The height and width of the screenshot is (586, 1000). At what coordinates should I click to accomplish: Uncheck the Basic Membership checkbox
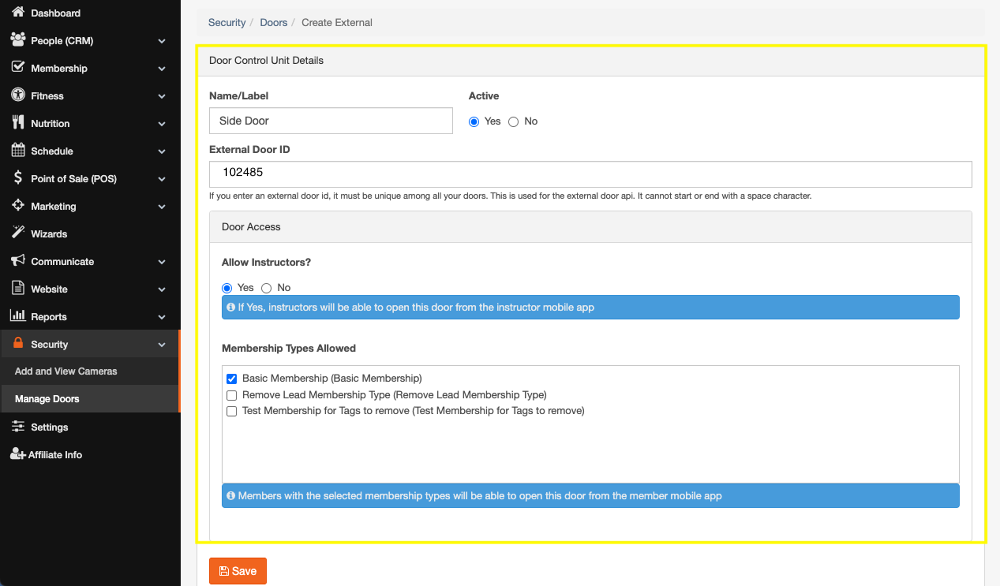232,379
